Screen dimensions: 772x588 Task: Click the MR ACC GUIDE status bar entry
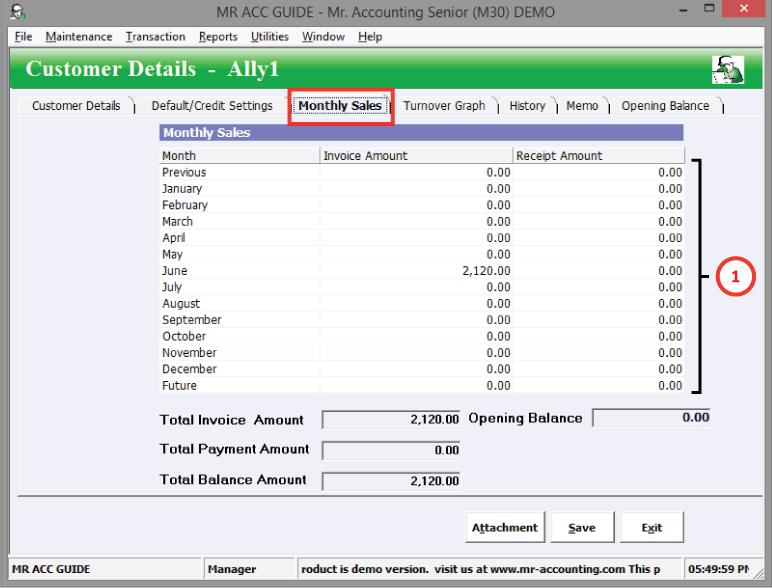[x=105, y=569]
